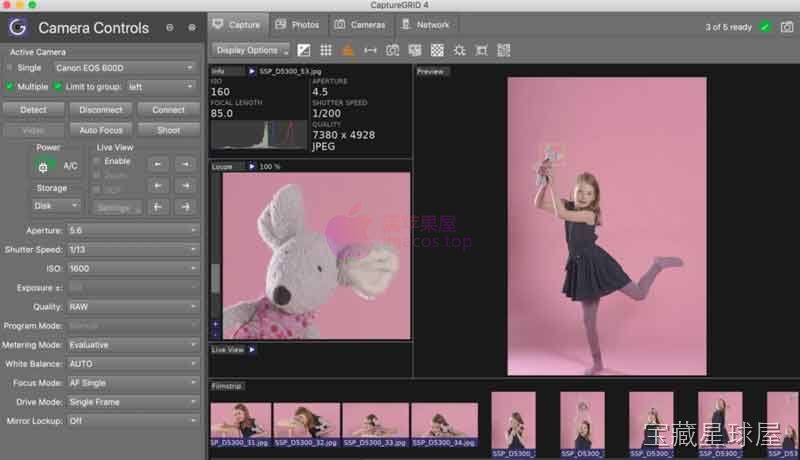Click the Filmstrip panel label

pos(227,386)
